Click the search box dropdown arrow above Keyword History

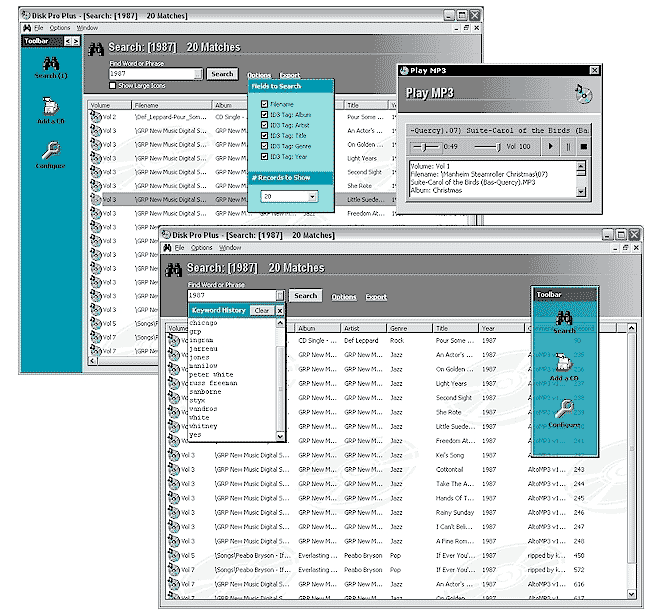(280, 296)
